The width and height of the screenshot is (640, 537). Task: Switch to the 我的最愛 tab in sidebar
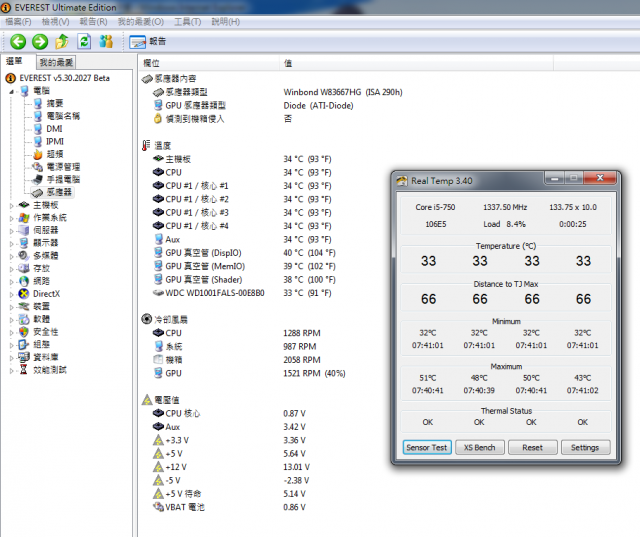click(x=56, y=62)
